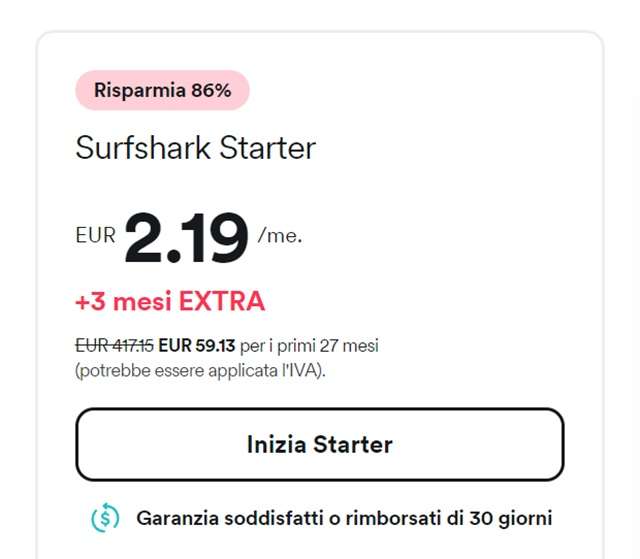The height and width of the screenshot is (559, 640).
Task: Click the word Garanzia beside the refund icon
Action: tap(177, 518)
